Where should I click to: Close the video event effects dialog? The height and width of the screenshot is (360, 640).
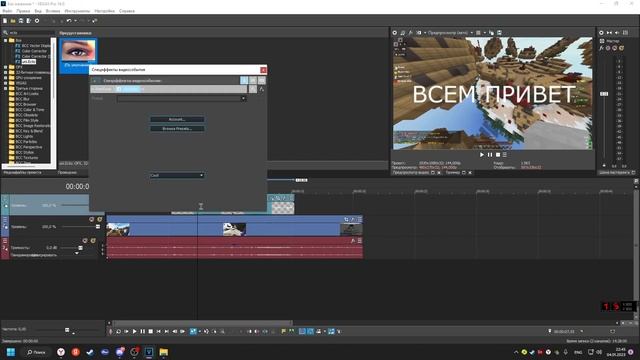(x=263, y=70)
